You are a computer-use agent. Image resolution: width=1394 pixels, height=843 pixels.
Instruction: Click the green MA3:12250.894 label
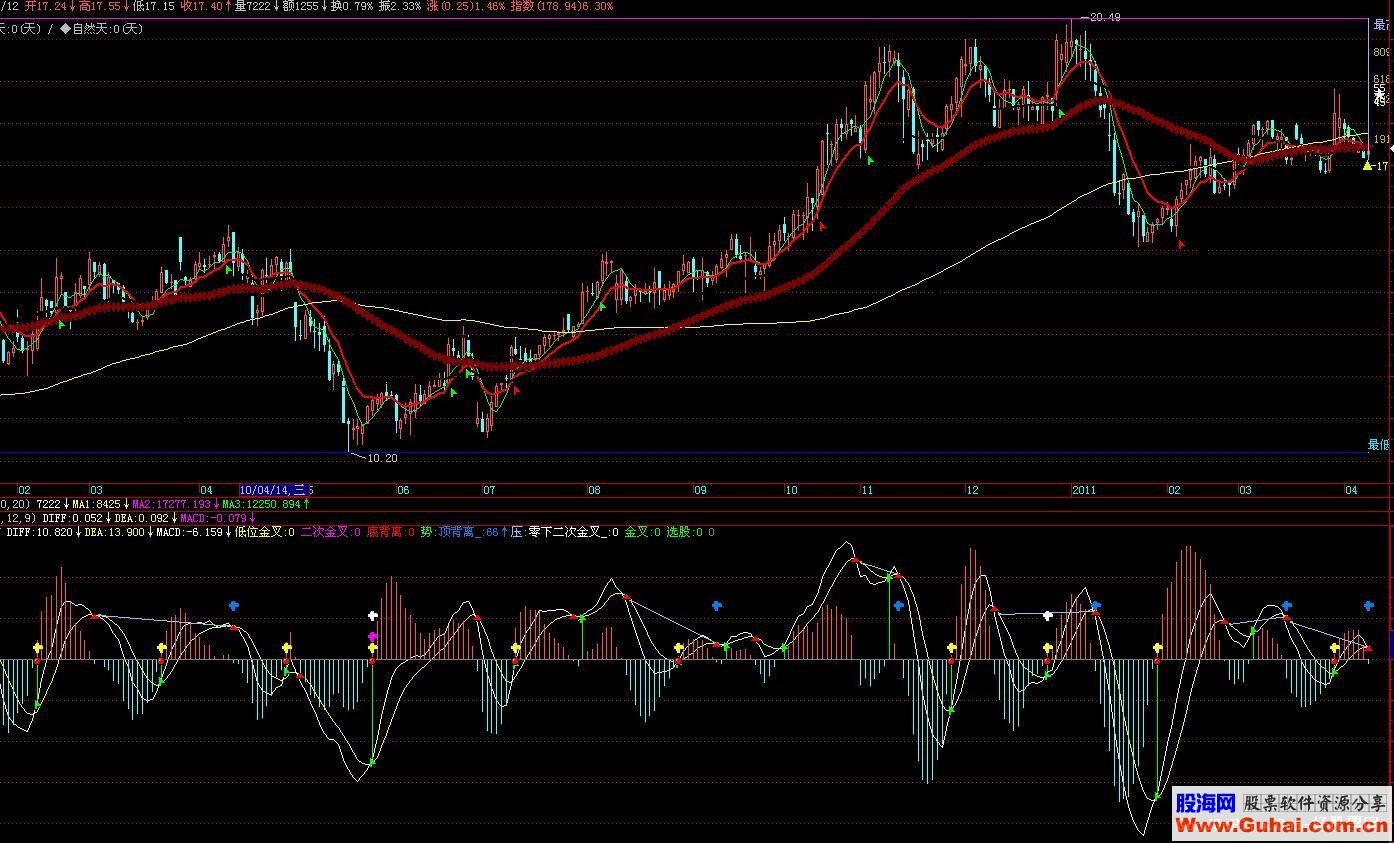(x=262, y=504)
